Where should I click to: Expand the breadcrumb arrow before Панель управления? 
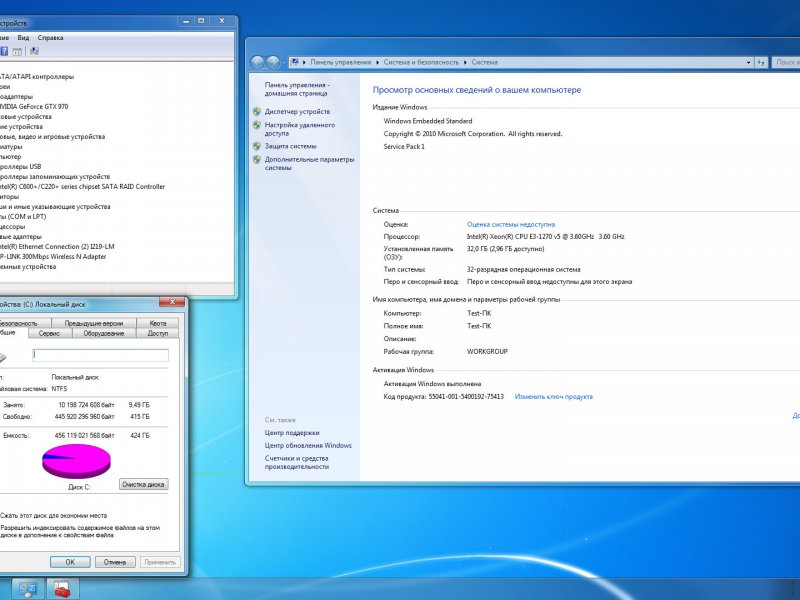(304, 62)
